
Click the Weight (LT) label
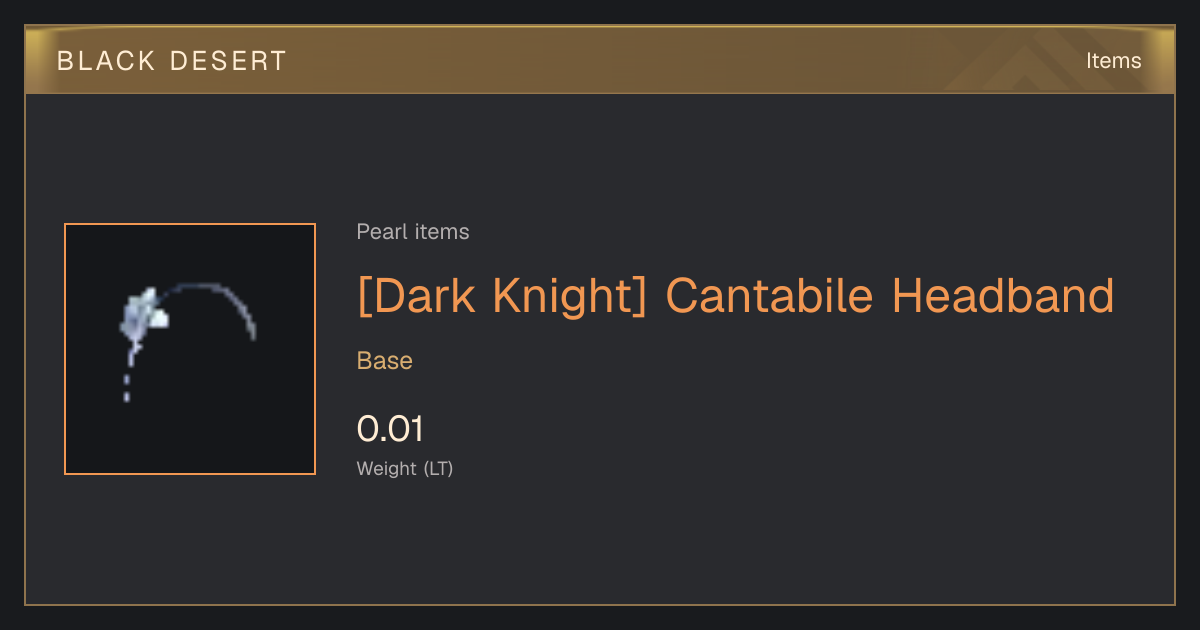[x=405, y=468]
